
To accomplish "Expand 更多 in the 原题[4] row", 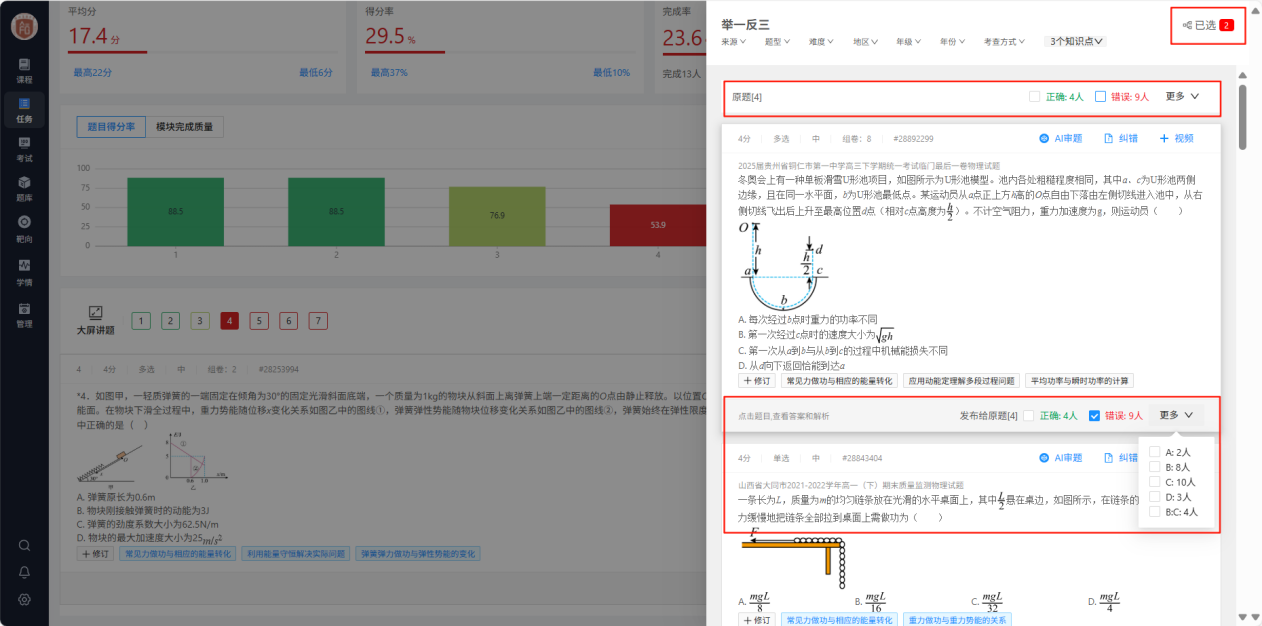I will point(1182,97).
